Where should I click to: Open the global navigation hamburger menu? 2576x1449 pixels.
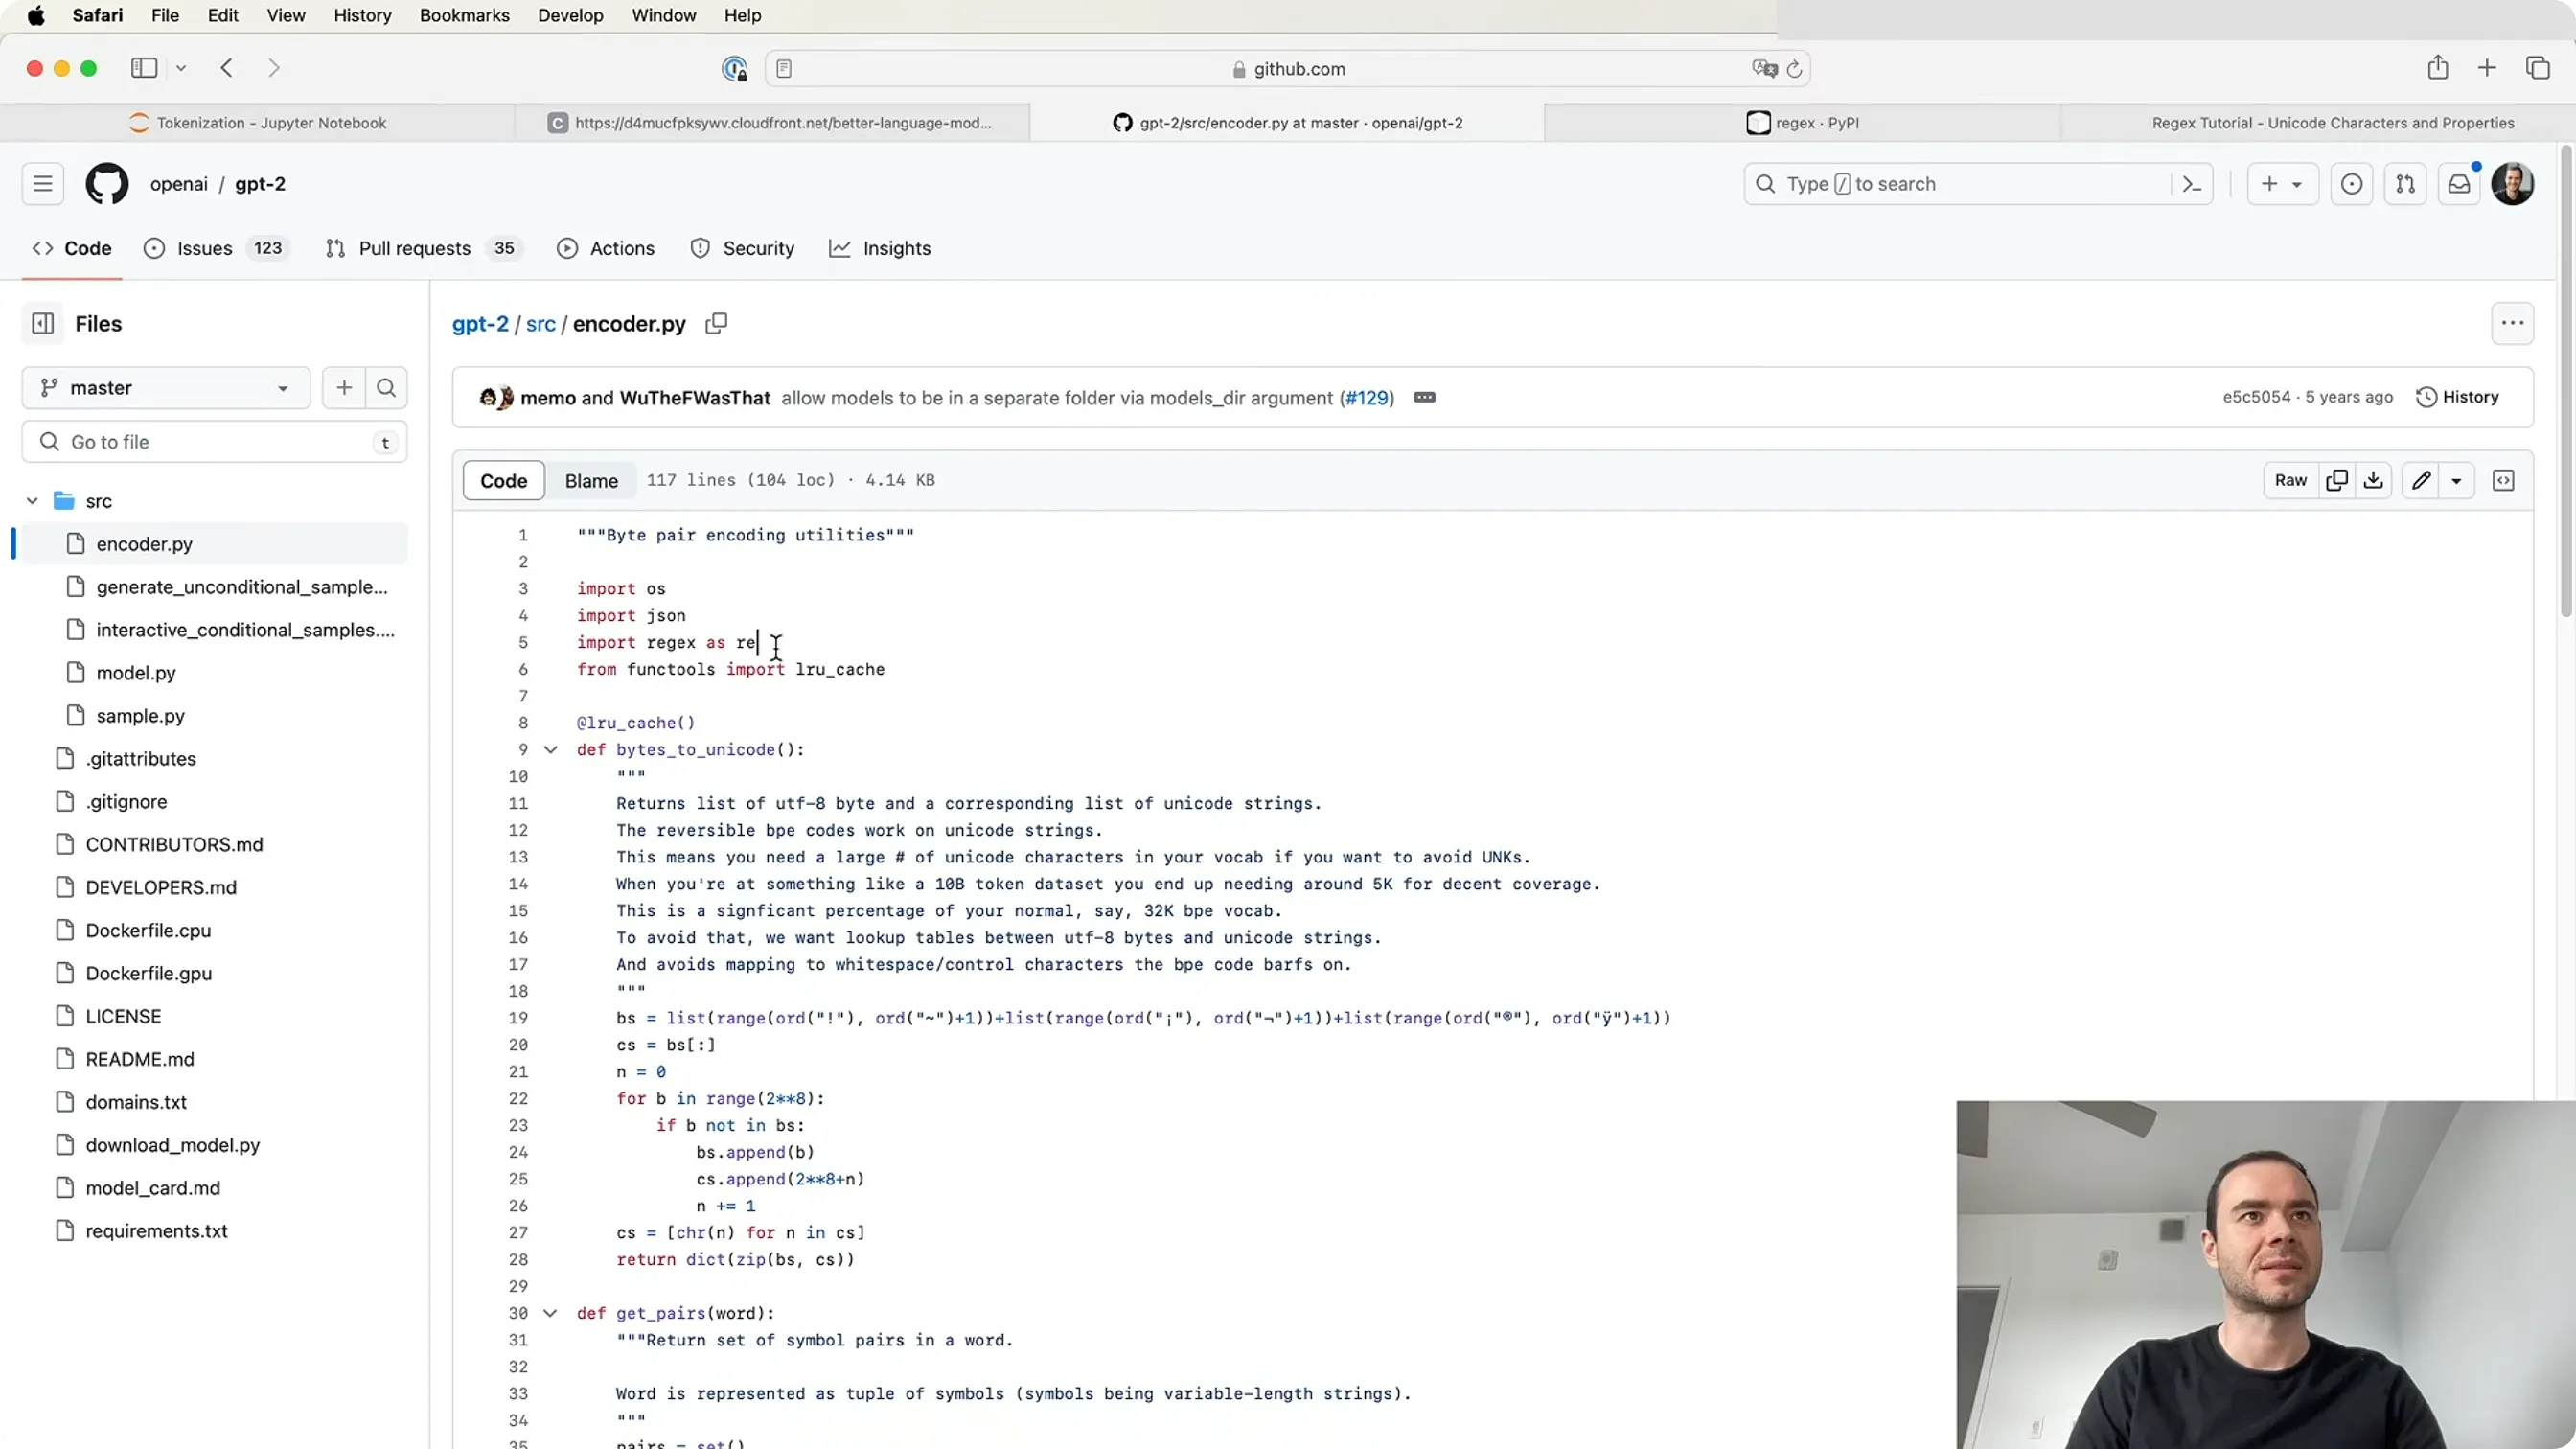click(43, 184)
